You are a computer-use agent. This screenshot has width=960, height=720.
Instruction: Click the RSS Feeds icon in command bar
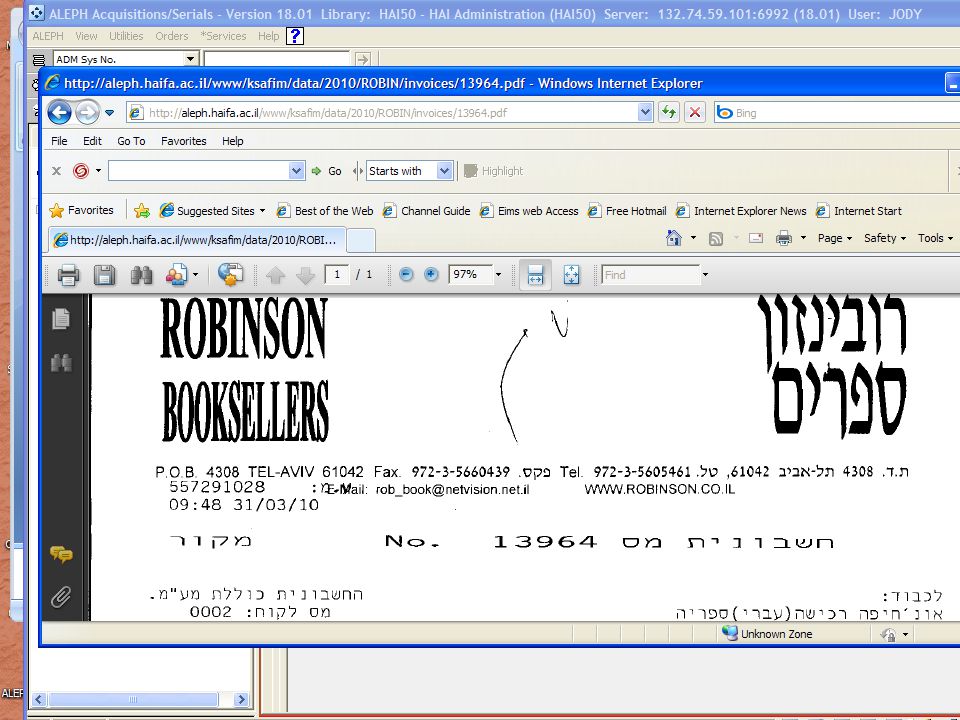tap(715, 239)
